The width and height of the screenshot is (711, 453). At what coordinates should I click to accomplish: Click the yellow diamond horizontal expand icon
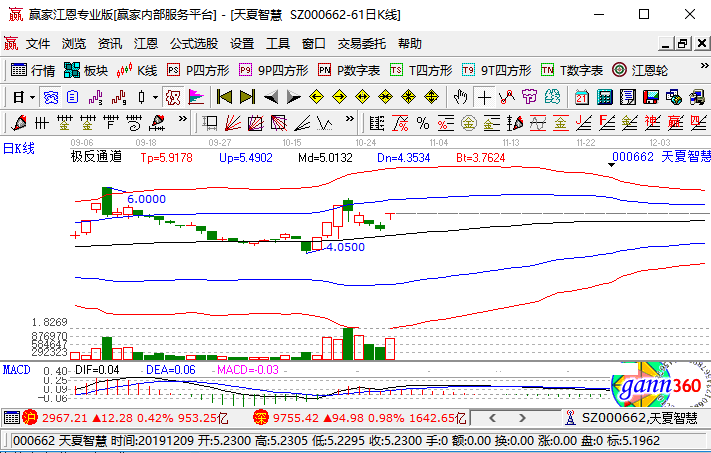coord(362,97)
